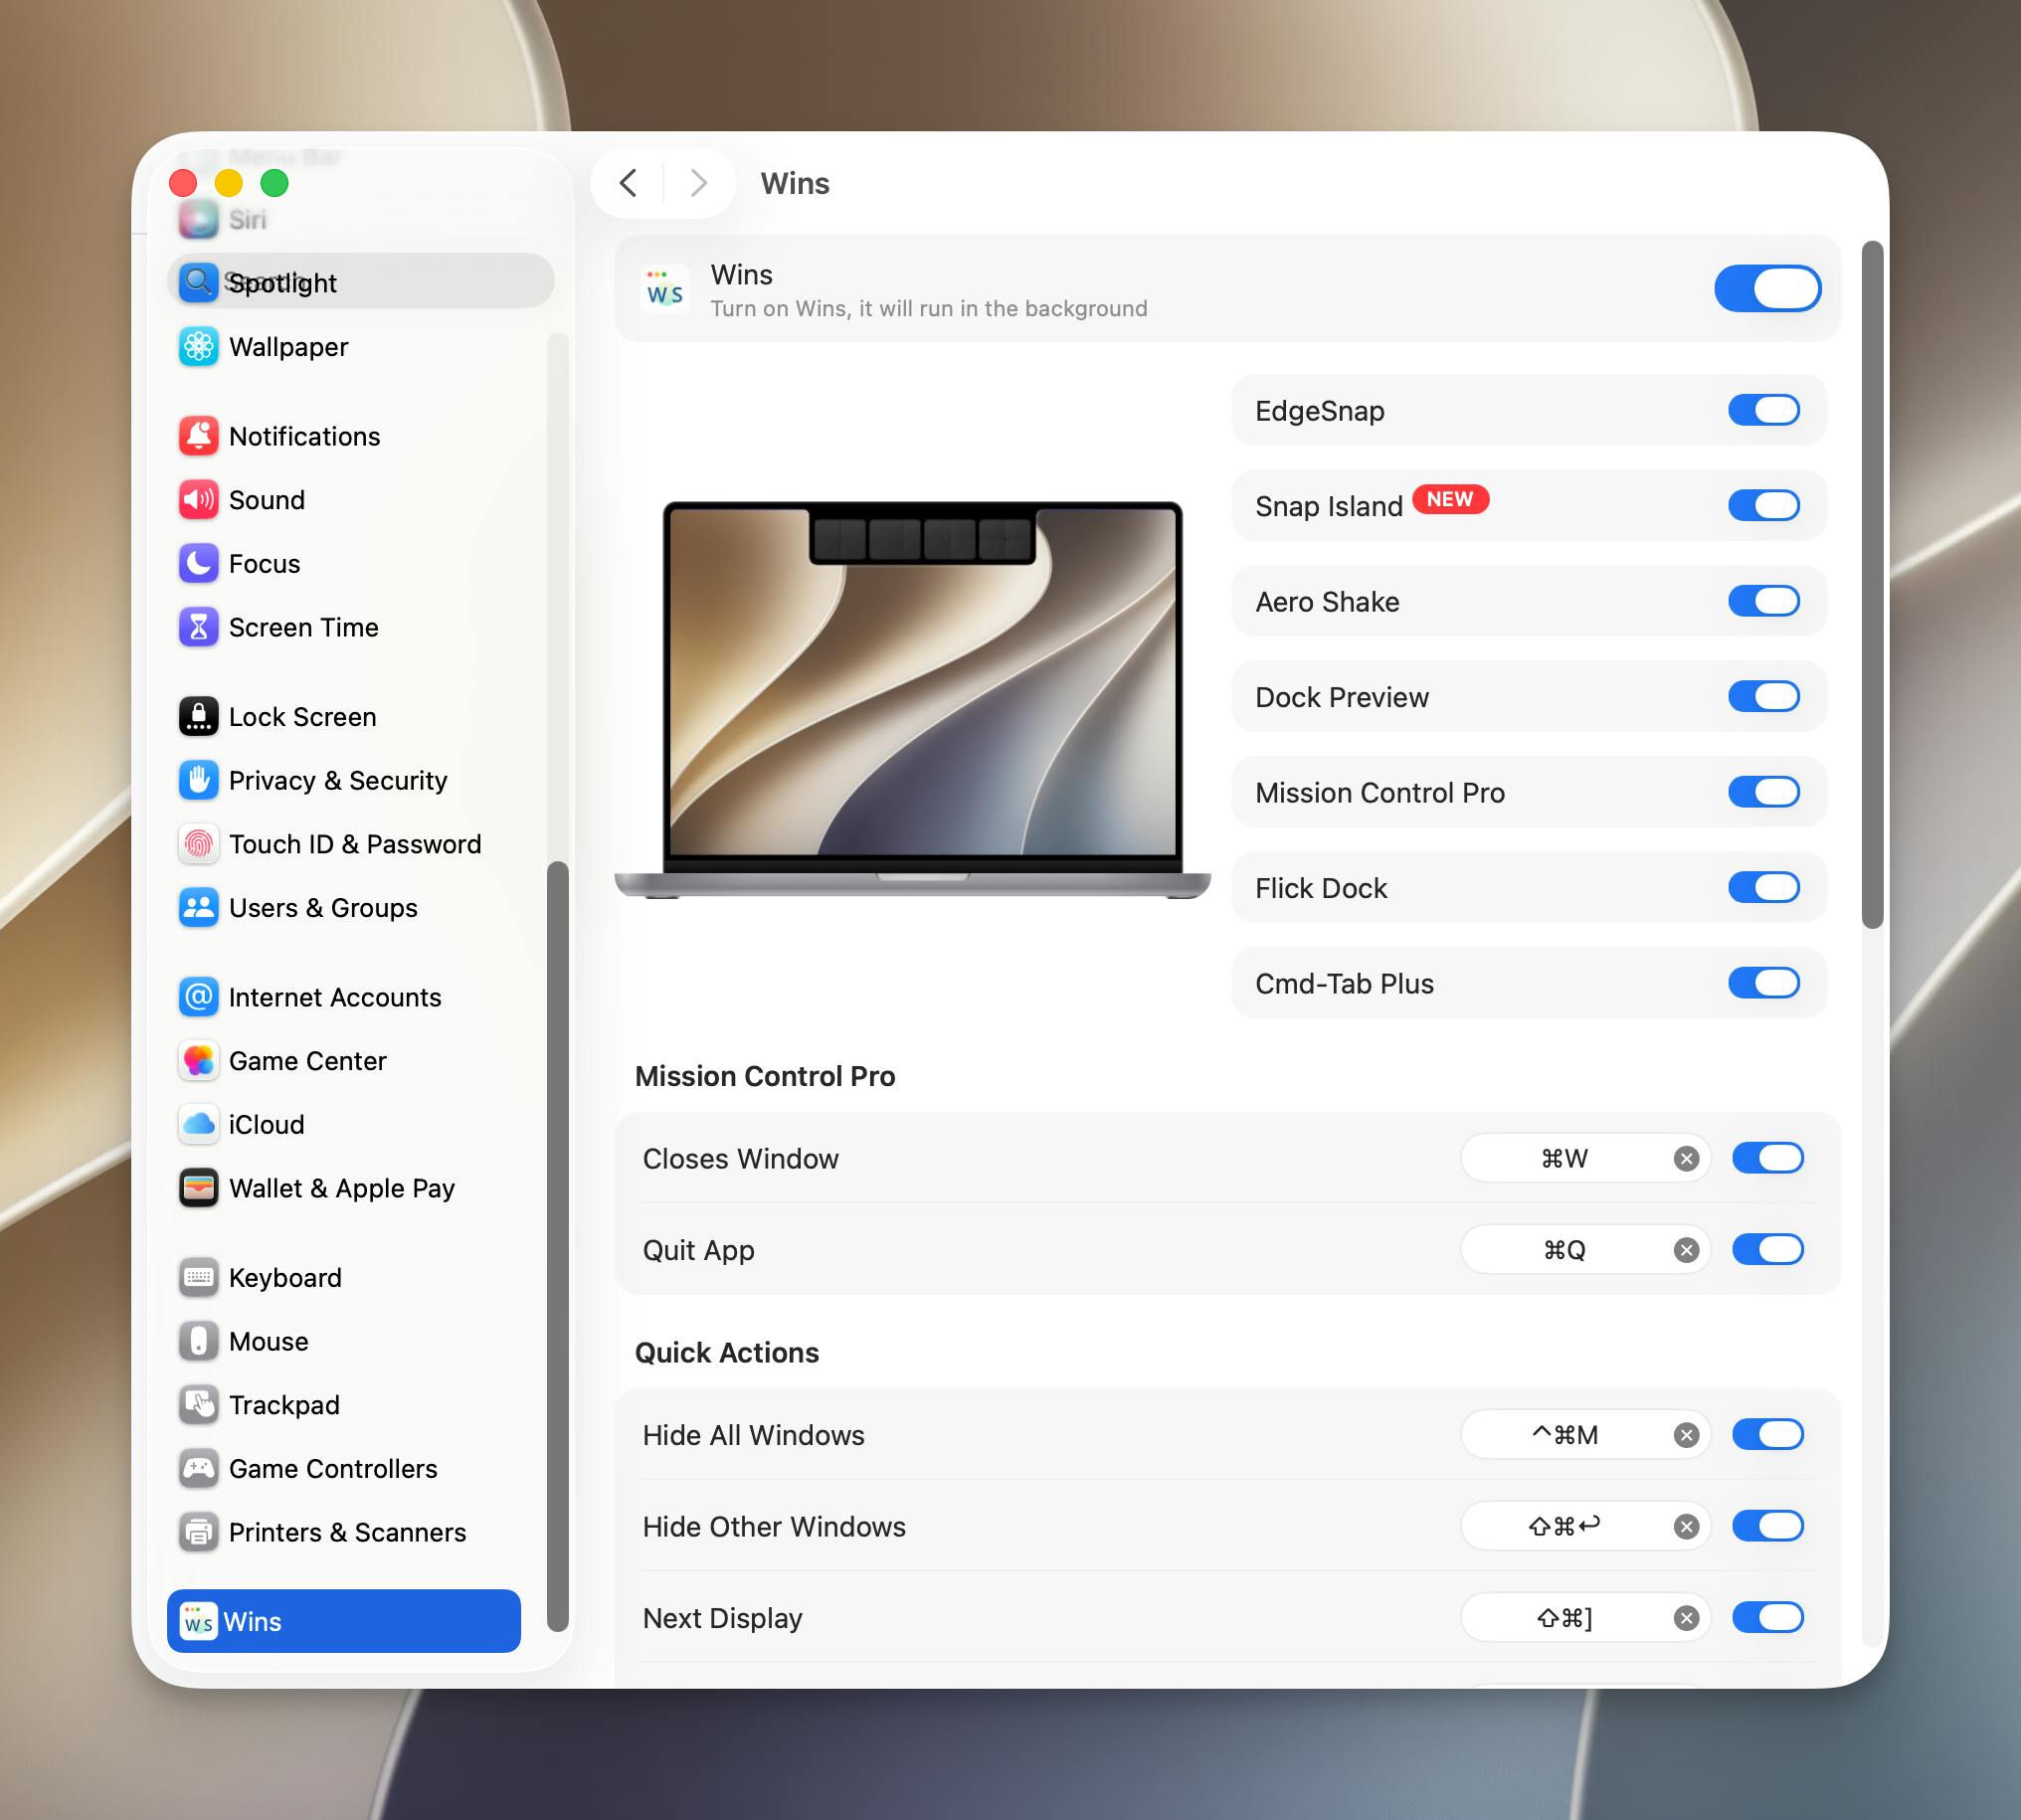Image resolution: width=2021 pixels, height=1820 pixels.
Task: Open Privacy & Security hand icon
Action: pyautogui.click(x=198, y=781)
